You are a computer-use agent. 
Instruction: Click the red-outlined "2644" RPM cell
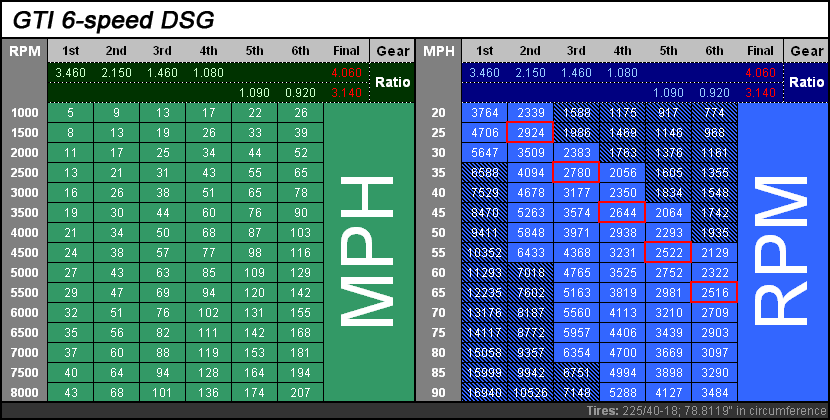pos(622,212)
